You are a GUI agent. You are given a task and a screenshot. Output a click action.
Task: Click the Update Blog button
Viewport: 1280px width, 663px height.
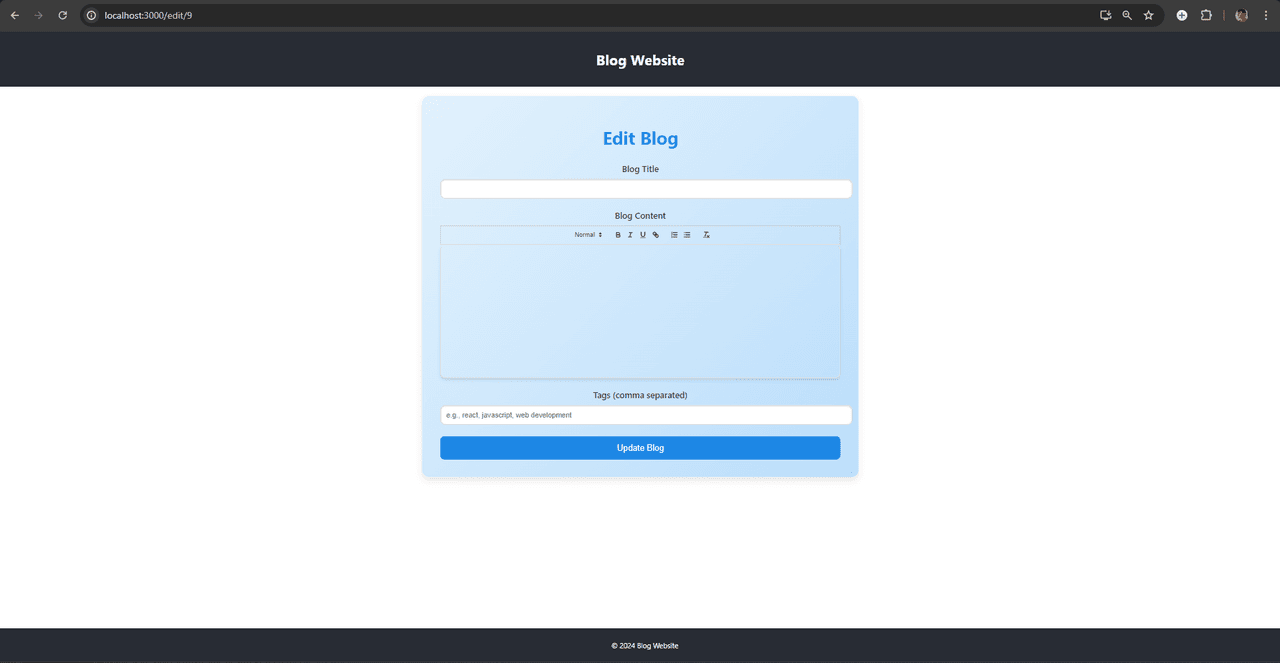coord(640,448)
